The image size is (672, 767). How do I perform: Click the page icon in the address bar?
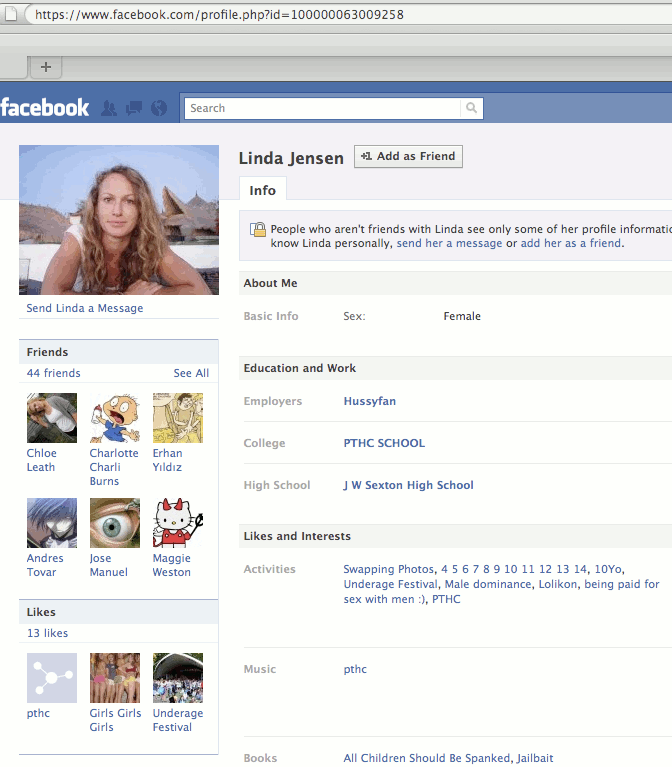click(x=11, y=14)
